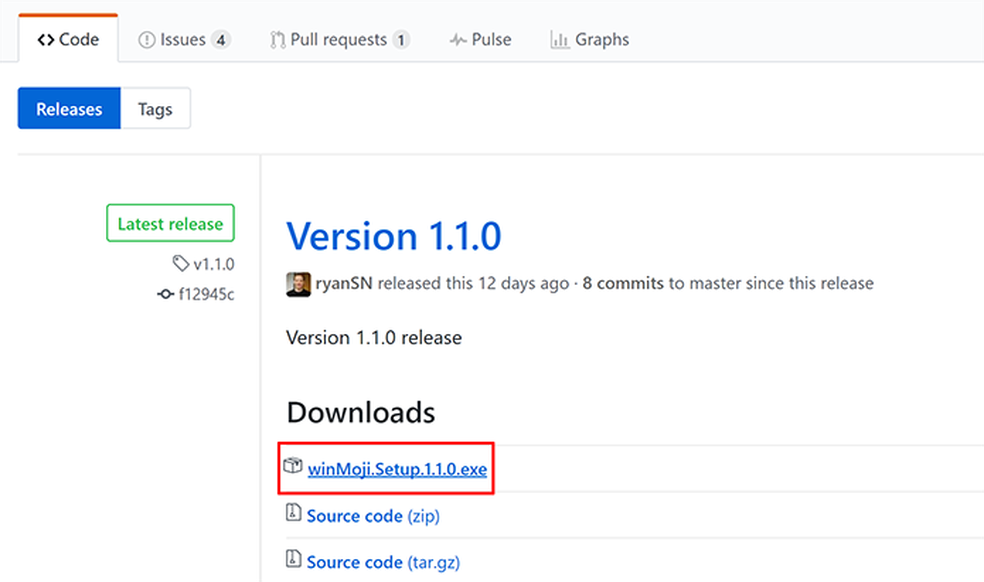
Task: Open the Pull requests tab
Action: (340, 40)
